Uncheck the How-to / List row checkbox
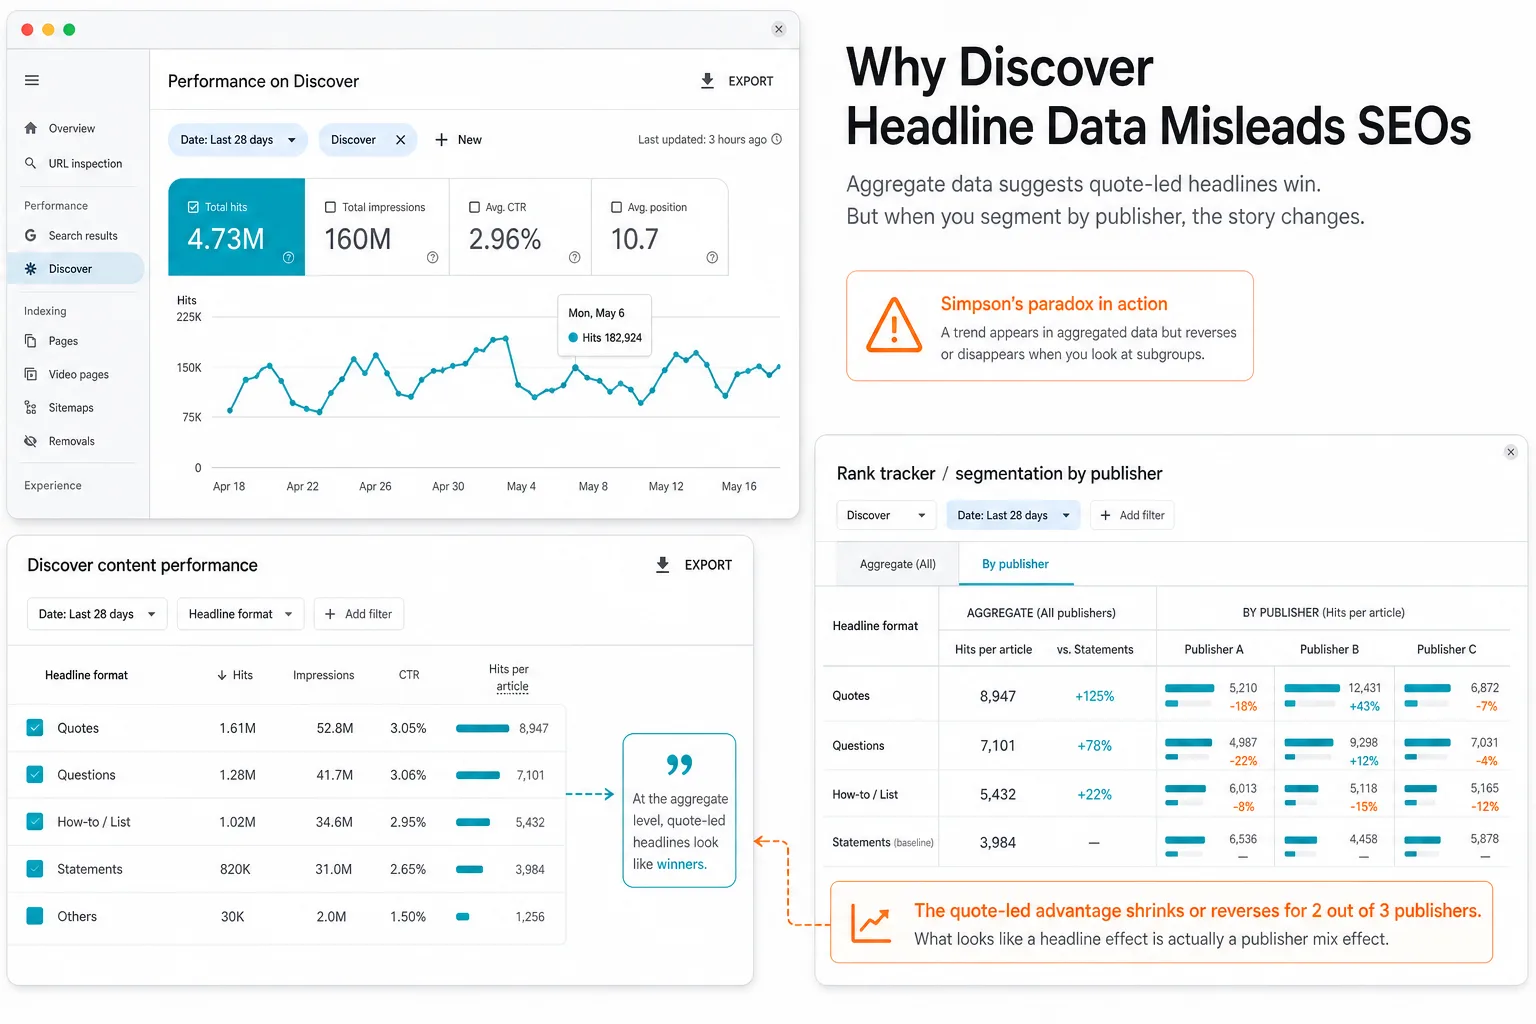Viewport: 1536px width, 1024px height. coord(35,821)
